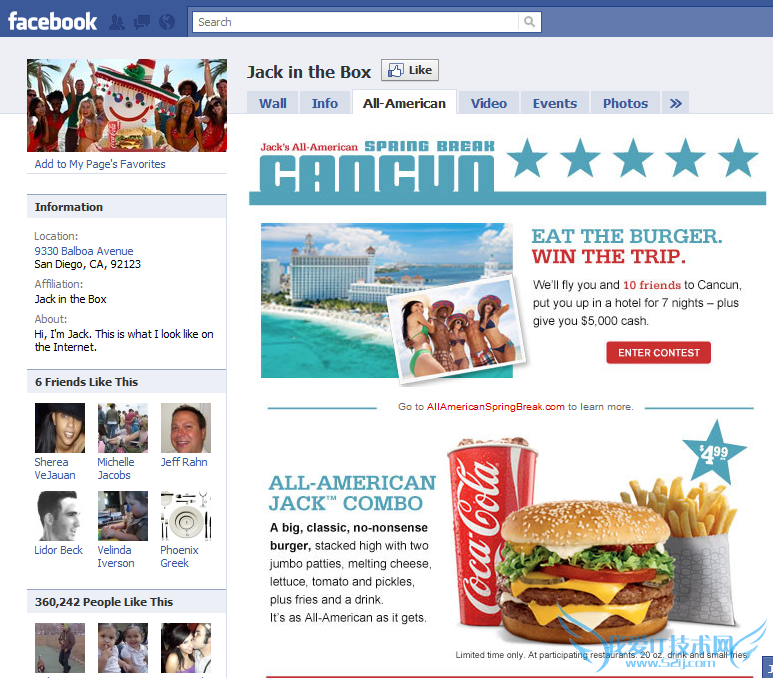Open the 9330 Balboa Avenue location link

pos(84,251)
